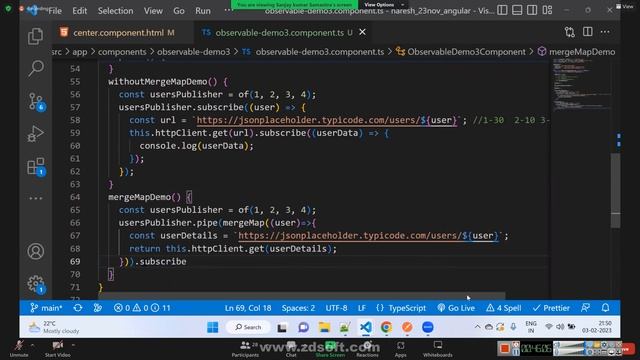This screenshot has height=360, width=640.
Task: Open the Edit menu
Action: coord(80,11)
